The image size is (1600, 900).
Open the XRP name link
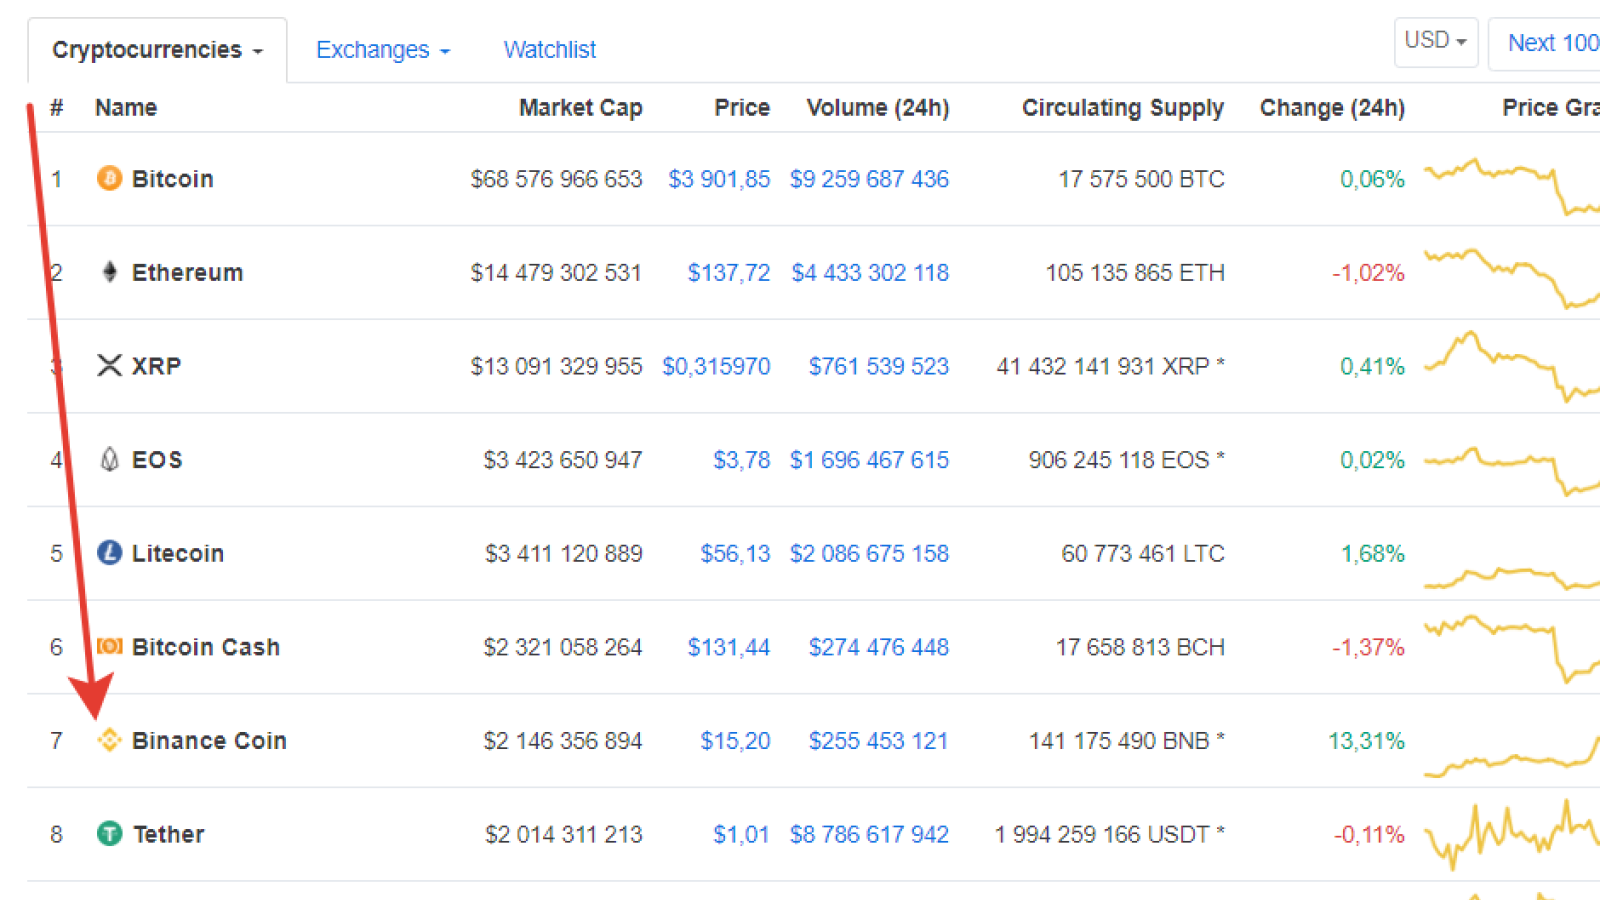(x=156, y=366)
